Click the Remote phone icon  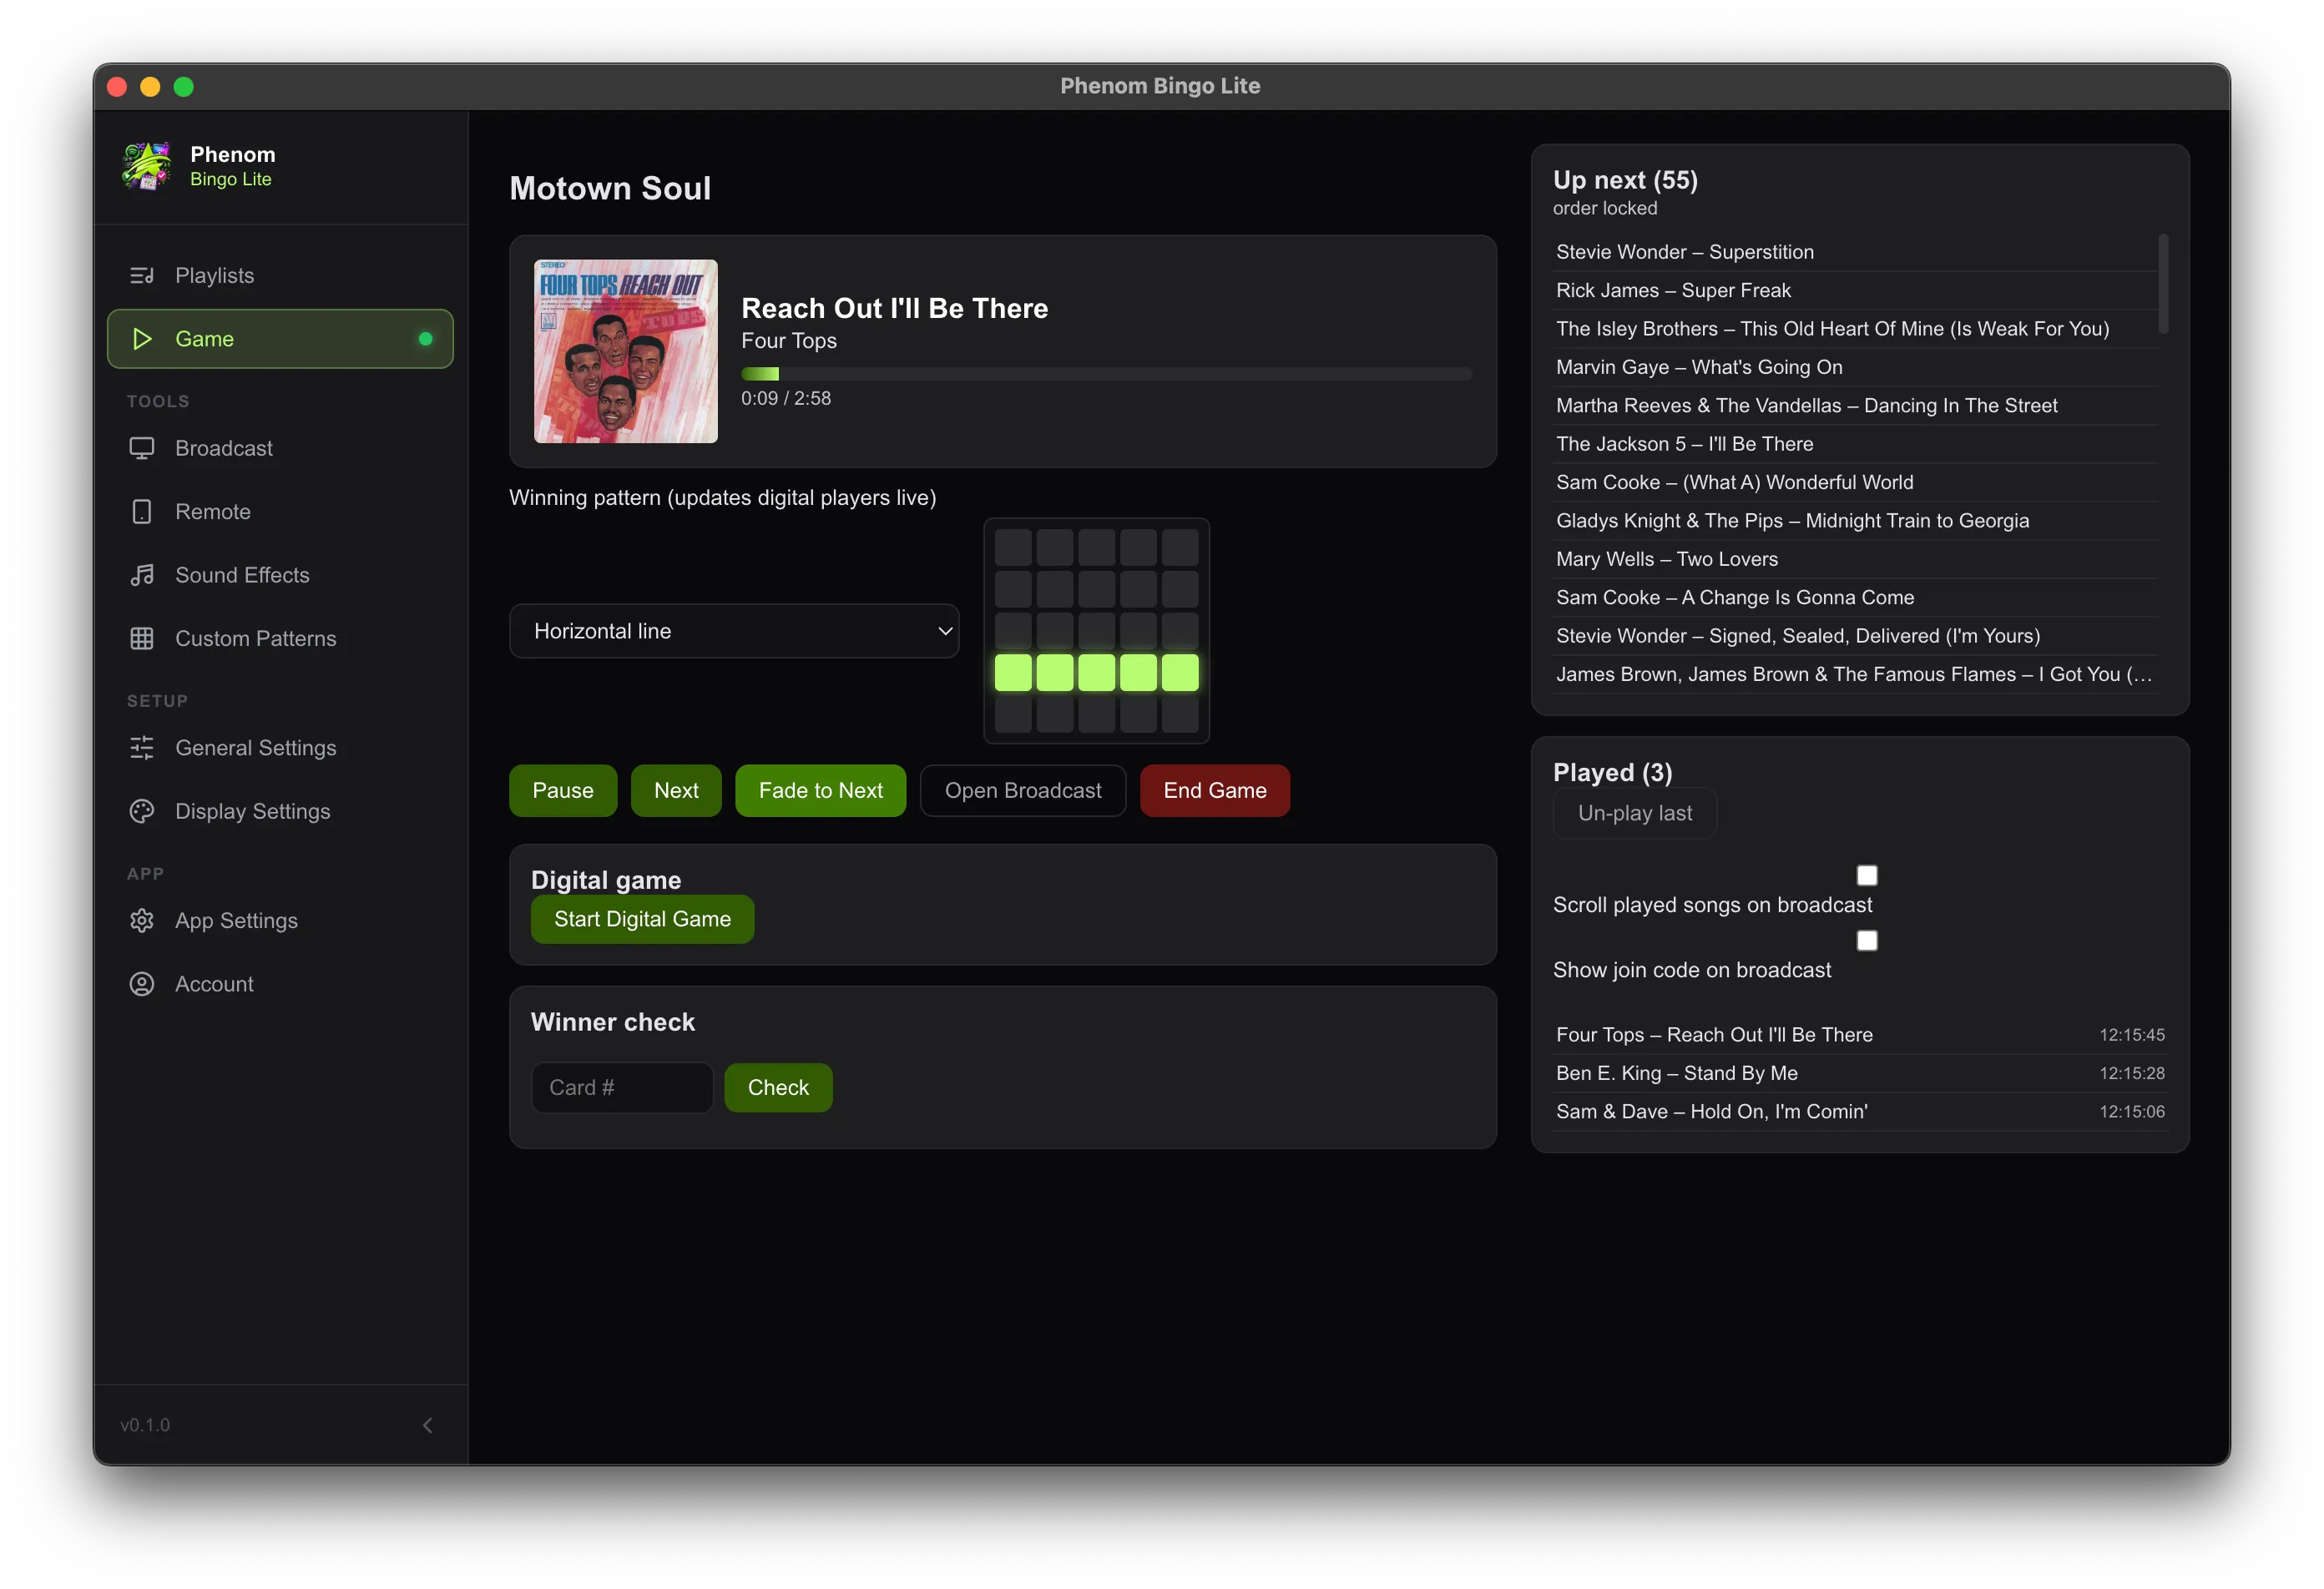coord(142,512)
